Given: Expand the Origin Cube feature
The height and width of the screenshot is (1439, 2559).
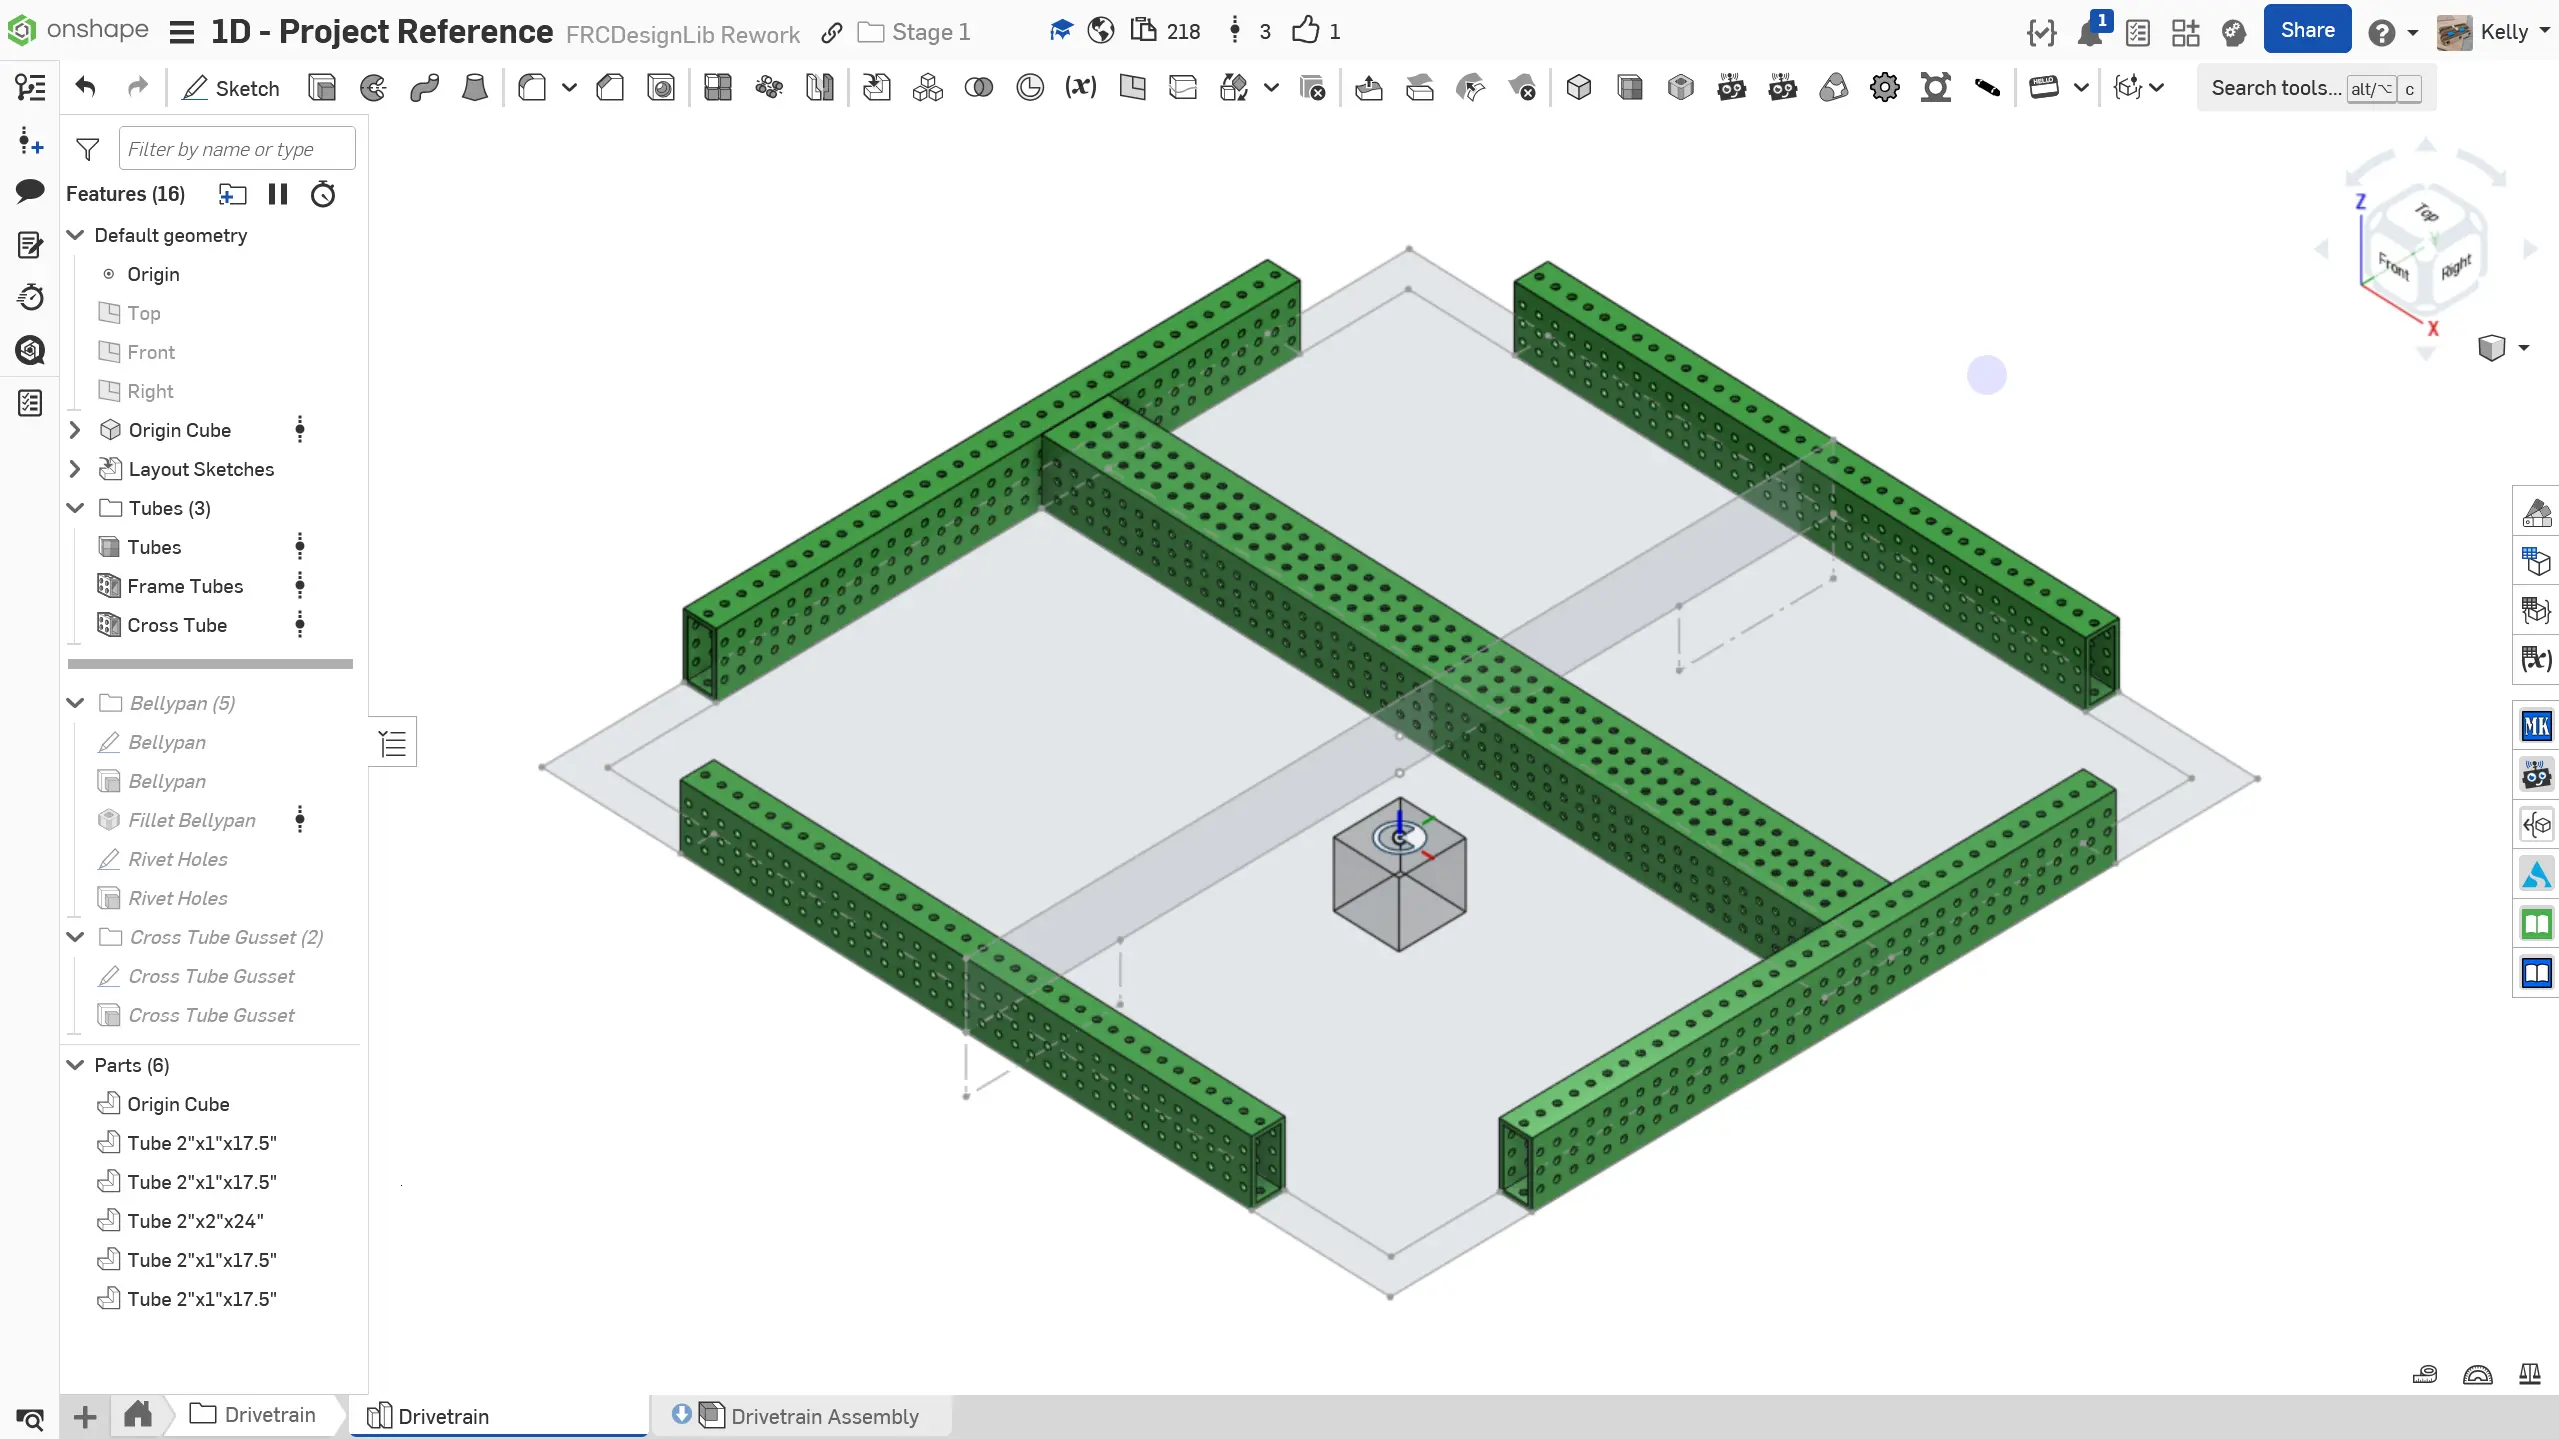Looking at the screenshot, I should (x=75, y=430).
